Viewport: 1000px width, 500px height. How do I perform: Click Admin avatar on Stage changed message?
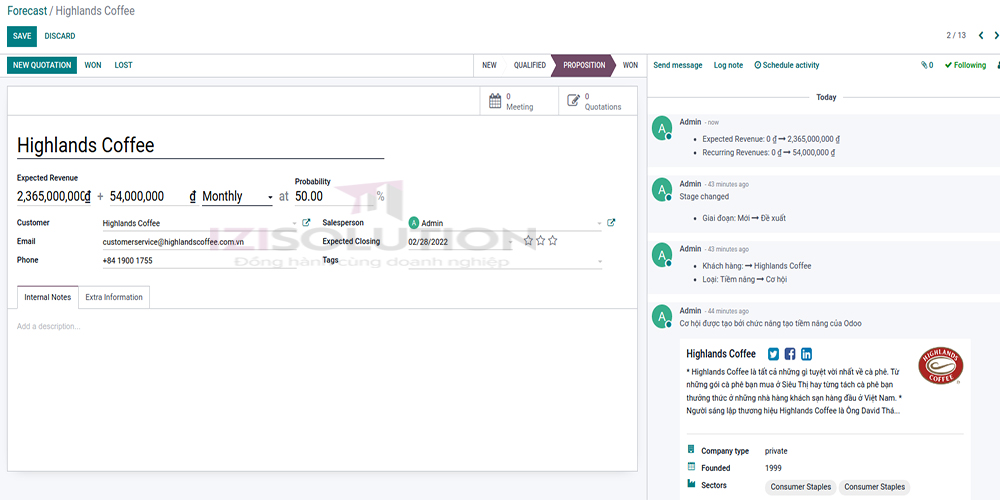click(x=663, y=189)
